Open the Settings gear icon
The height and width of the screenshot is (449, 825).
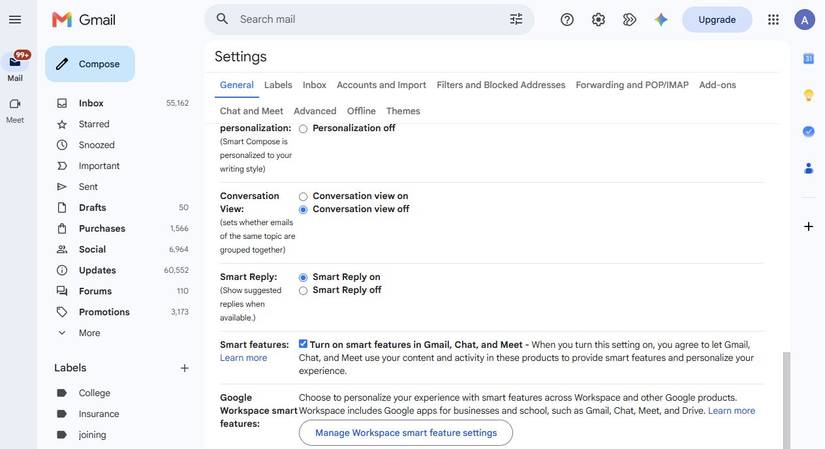pos(598,19)
